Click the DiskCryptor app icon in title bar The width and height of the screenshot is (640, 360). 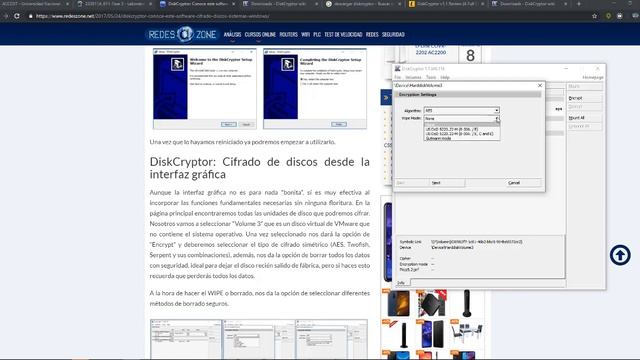click(397, 69)
